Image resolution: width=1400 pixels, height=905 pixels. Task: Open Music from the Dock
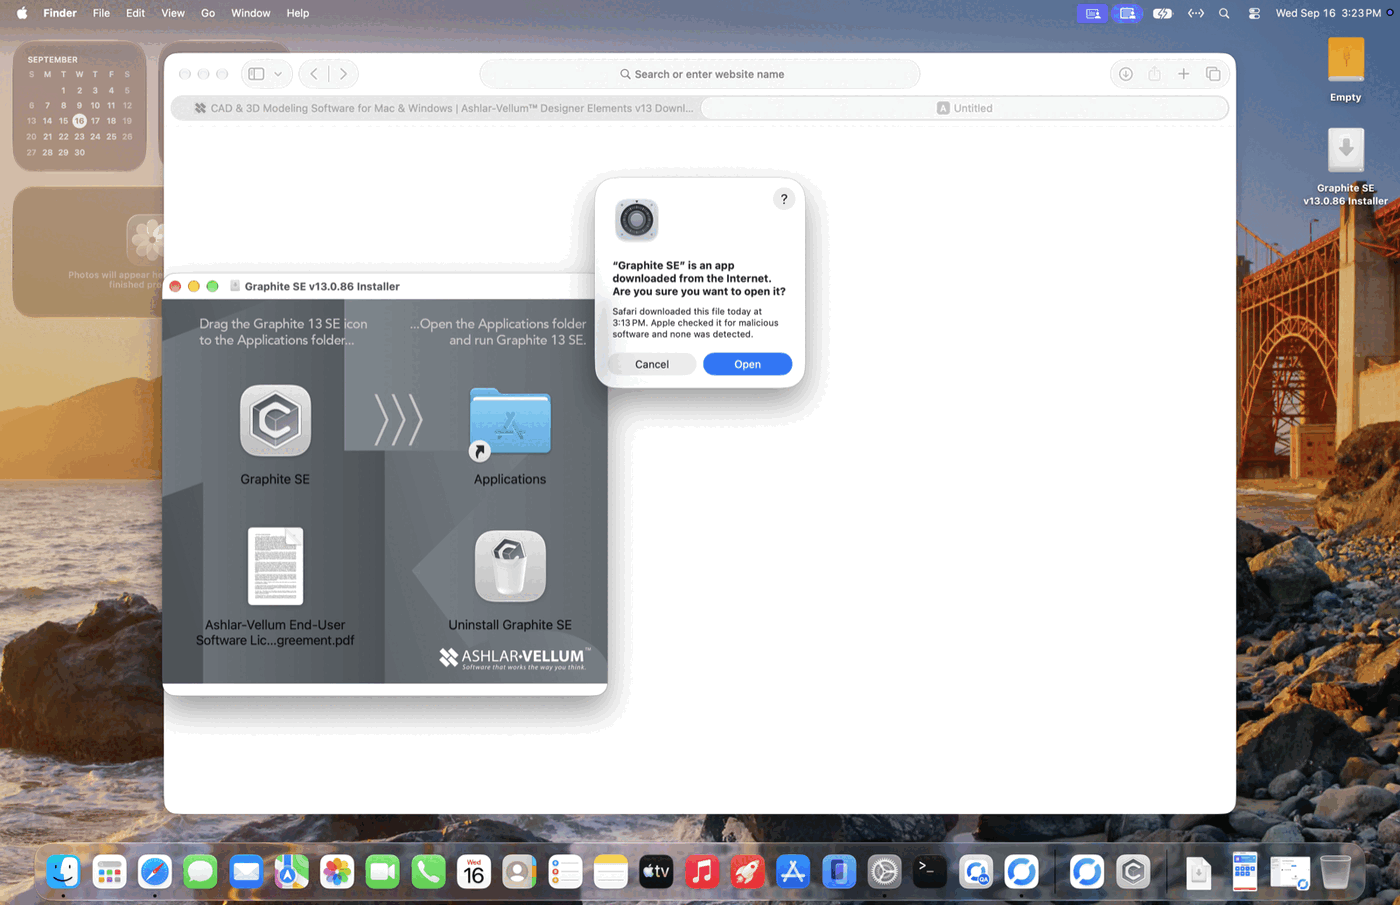tap(702, 872)
